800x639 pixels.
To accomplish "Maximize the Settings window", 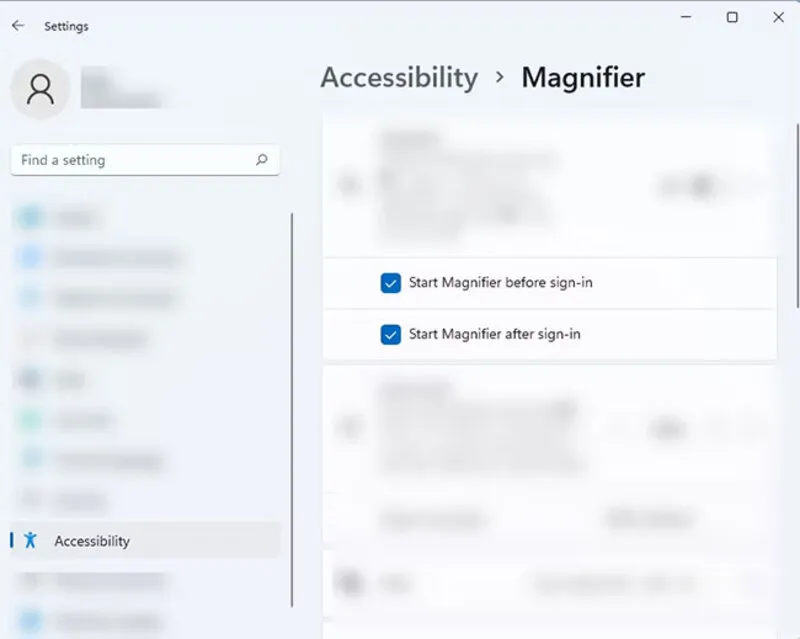I will coord(732,18).
